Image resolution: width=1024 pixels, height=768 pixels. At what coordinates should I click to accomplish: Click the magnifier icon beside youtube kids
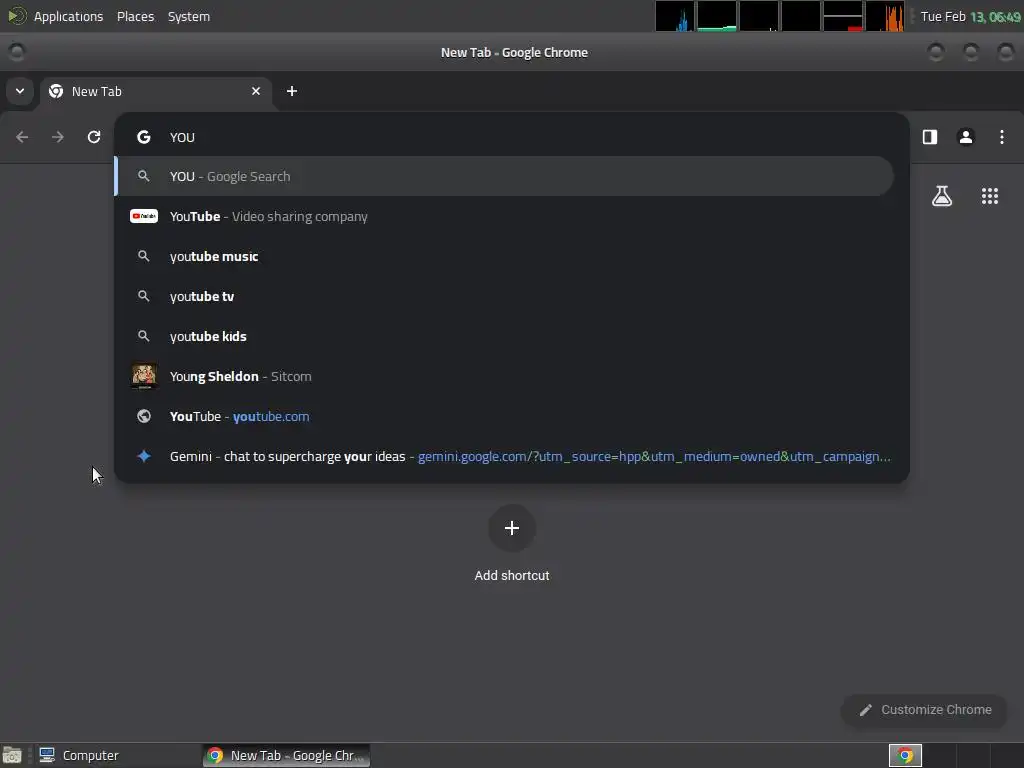[144, 336]
